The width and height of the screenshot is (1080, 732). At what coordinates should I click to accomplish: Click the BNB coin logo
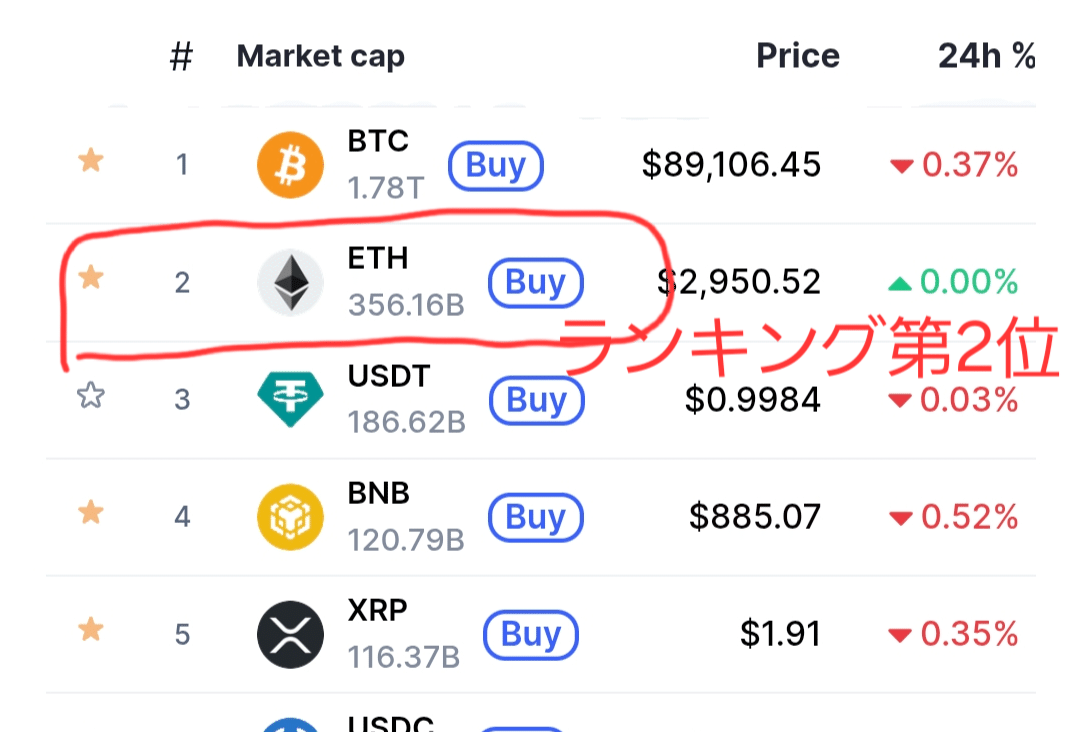(x=290, y=517)
